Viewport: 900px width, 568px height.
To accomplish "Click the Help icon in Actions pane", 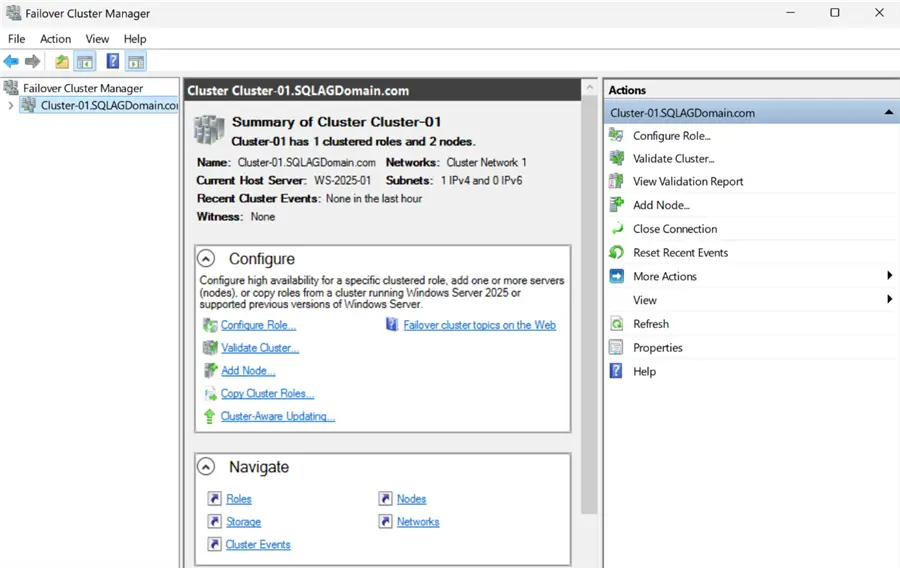I will (616, 371).
